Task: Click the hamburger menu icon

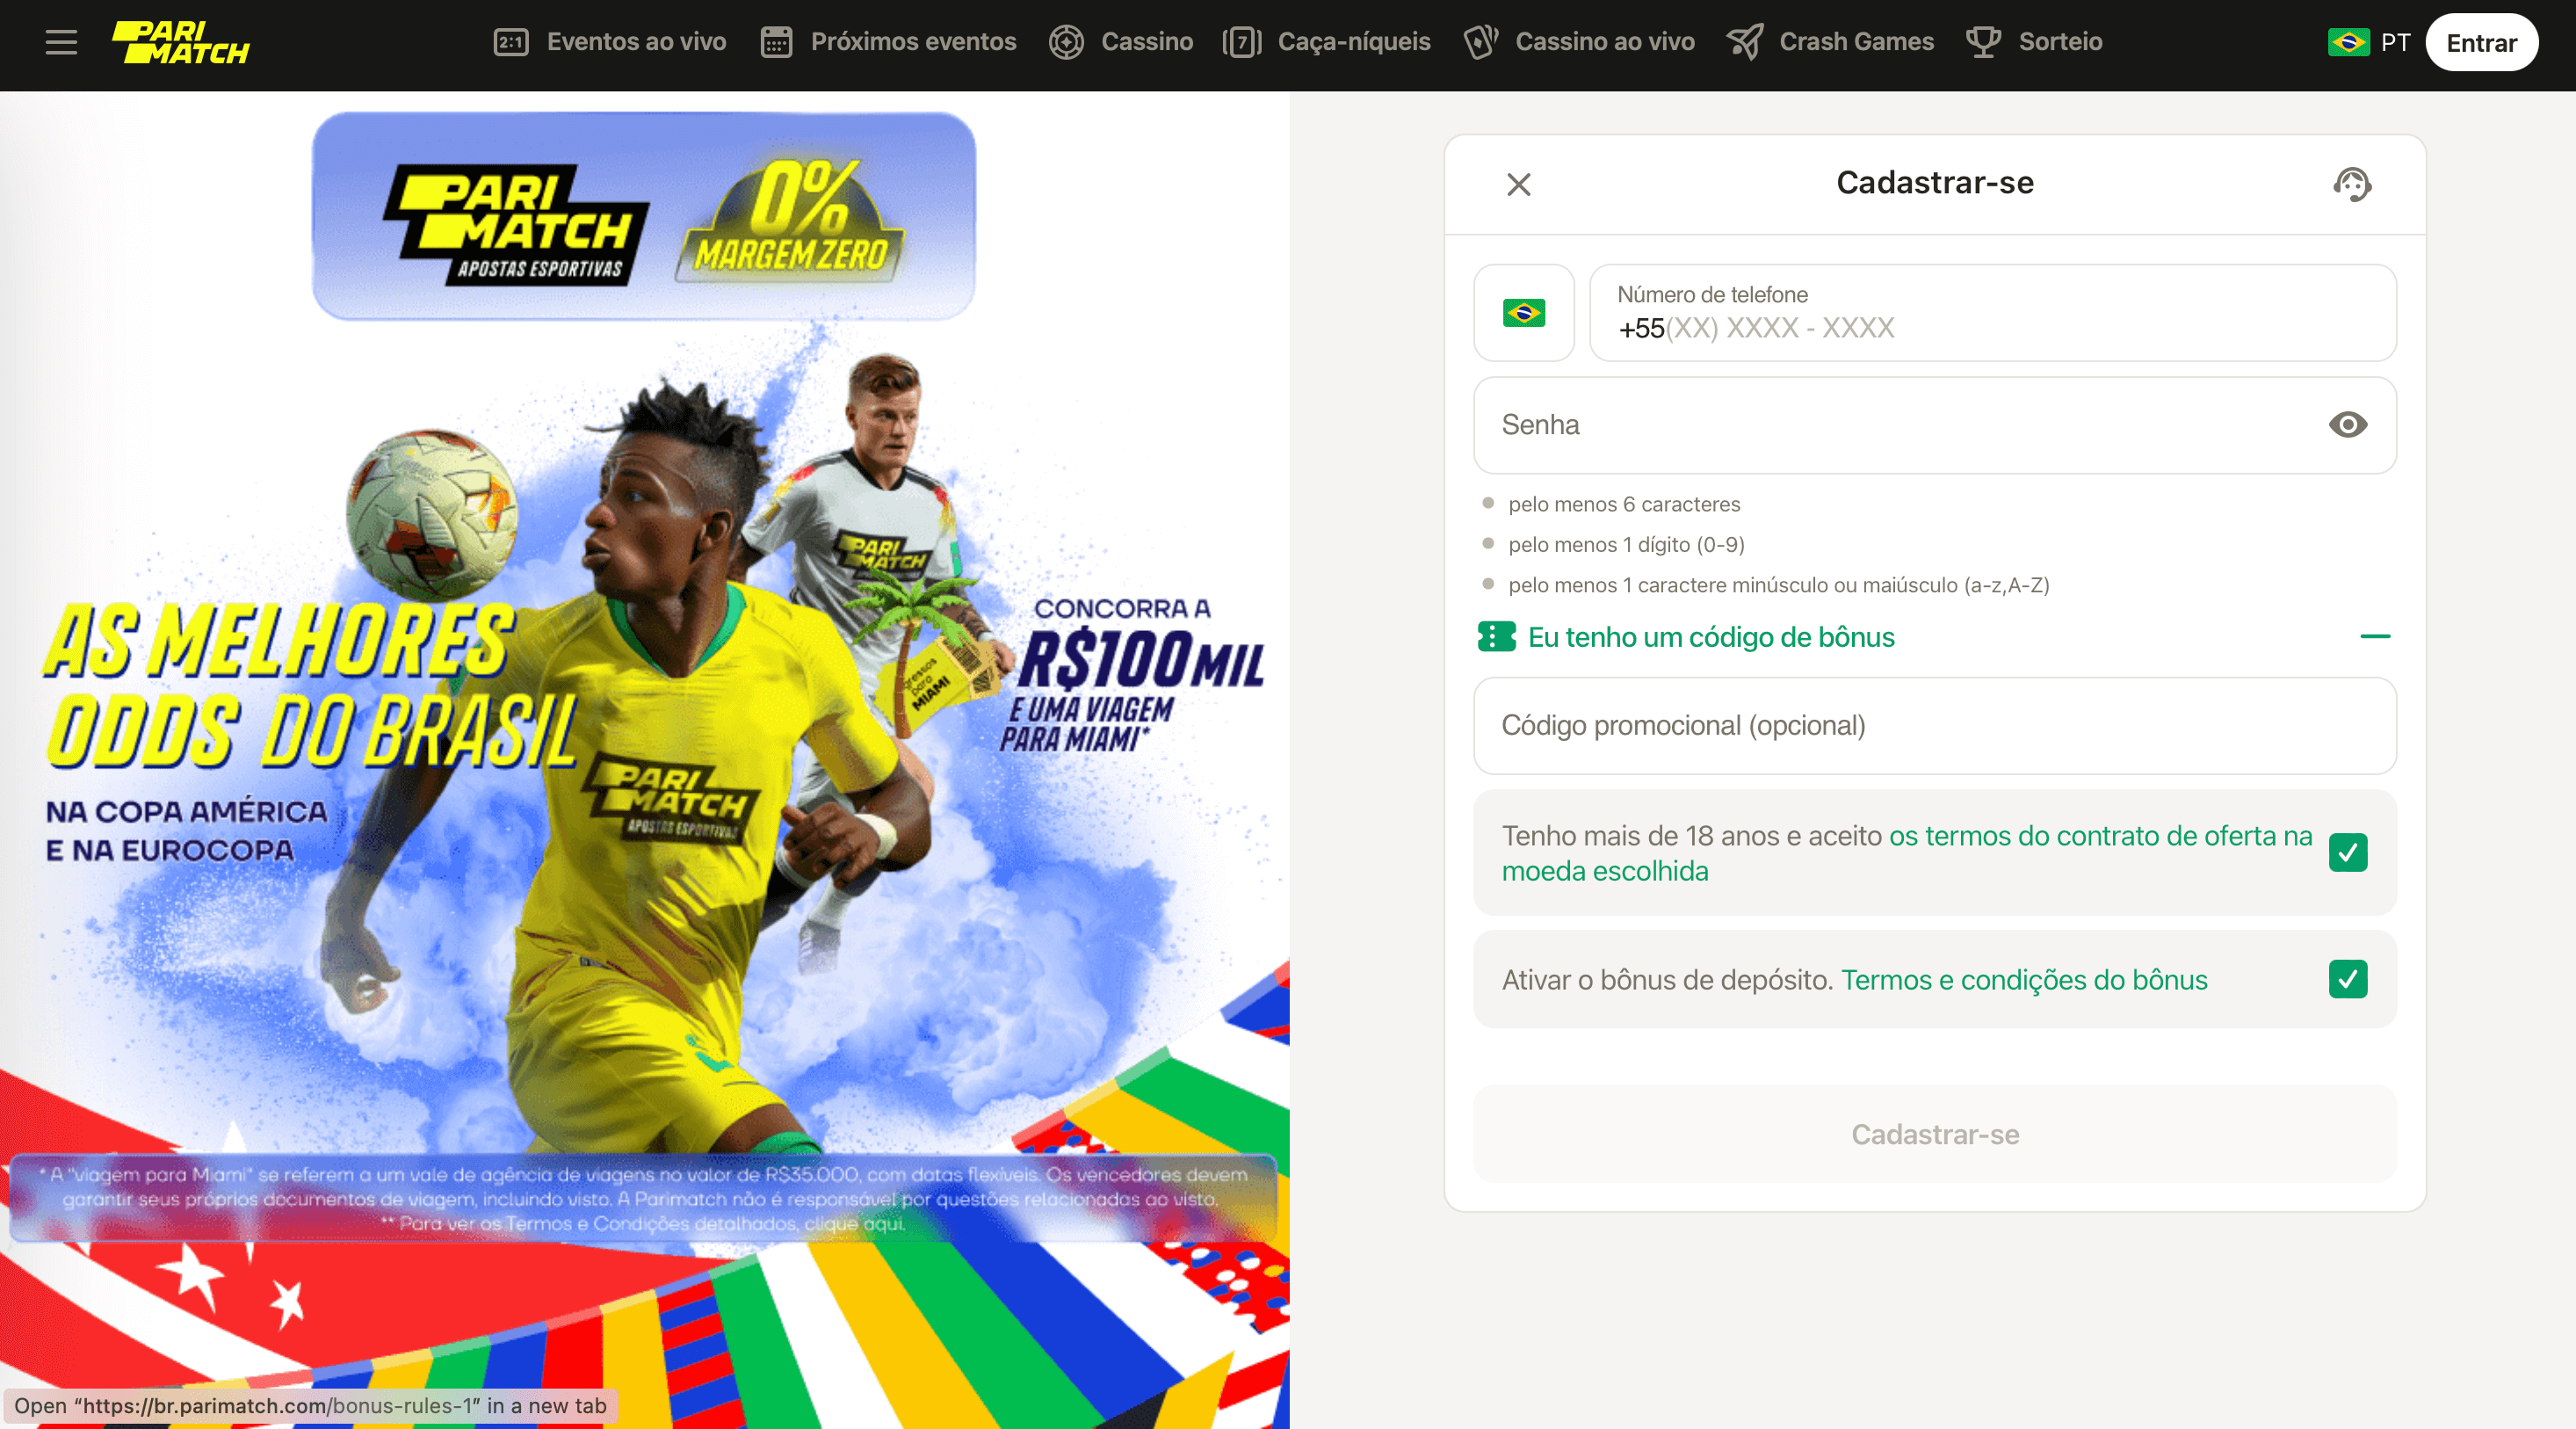Action: tap(62, 42)
